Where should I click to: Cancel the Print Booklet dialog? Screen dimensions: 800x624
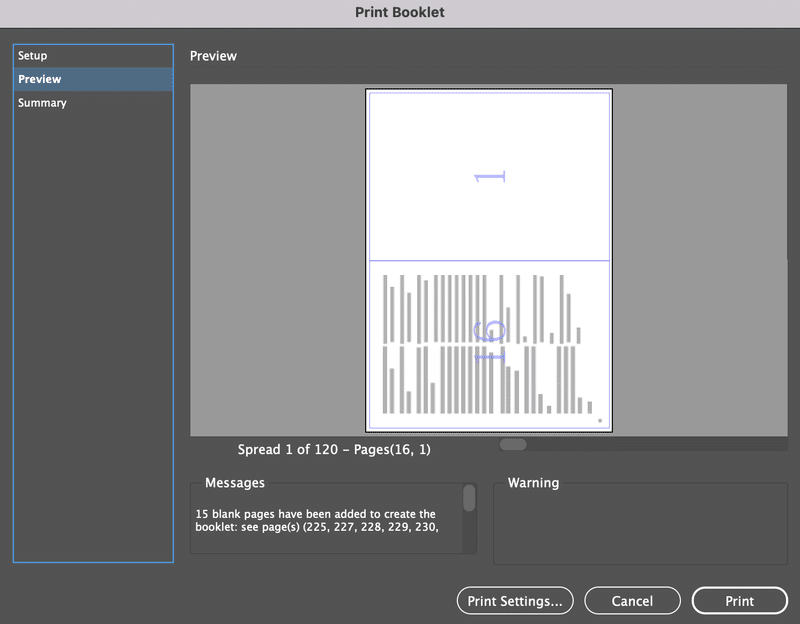(x=632, y=601)
